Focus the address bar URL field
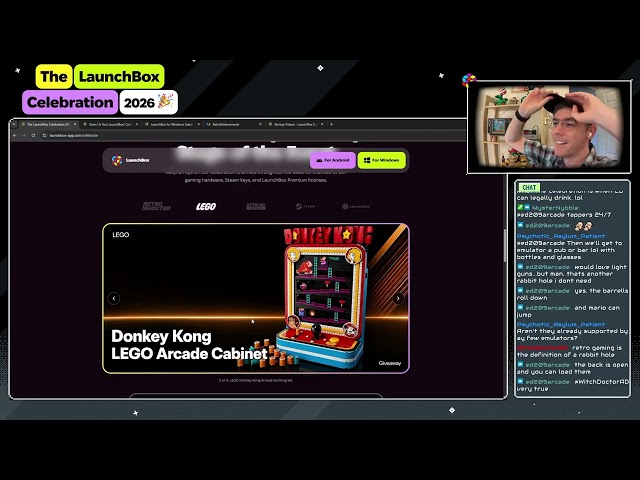640x480 pixels. tap(253, 135)
